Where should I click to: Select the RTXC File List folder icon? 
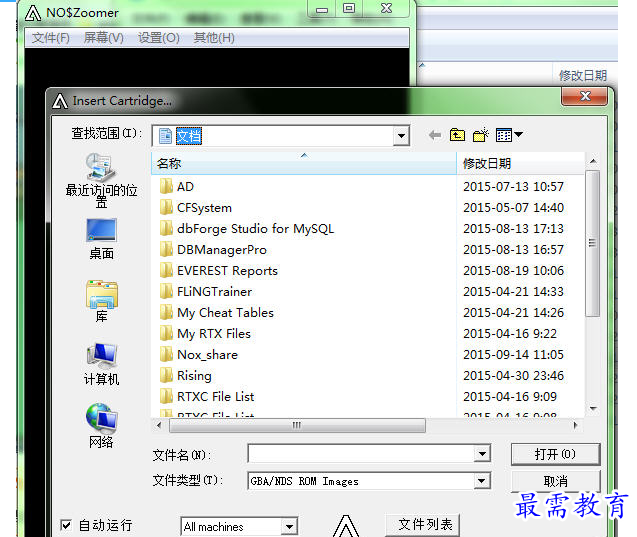click(x=166, y=396)
